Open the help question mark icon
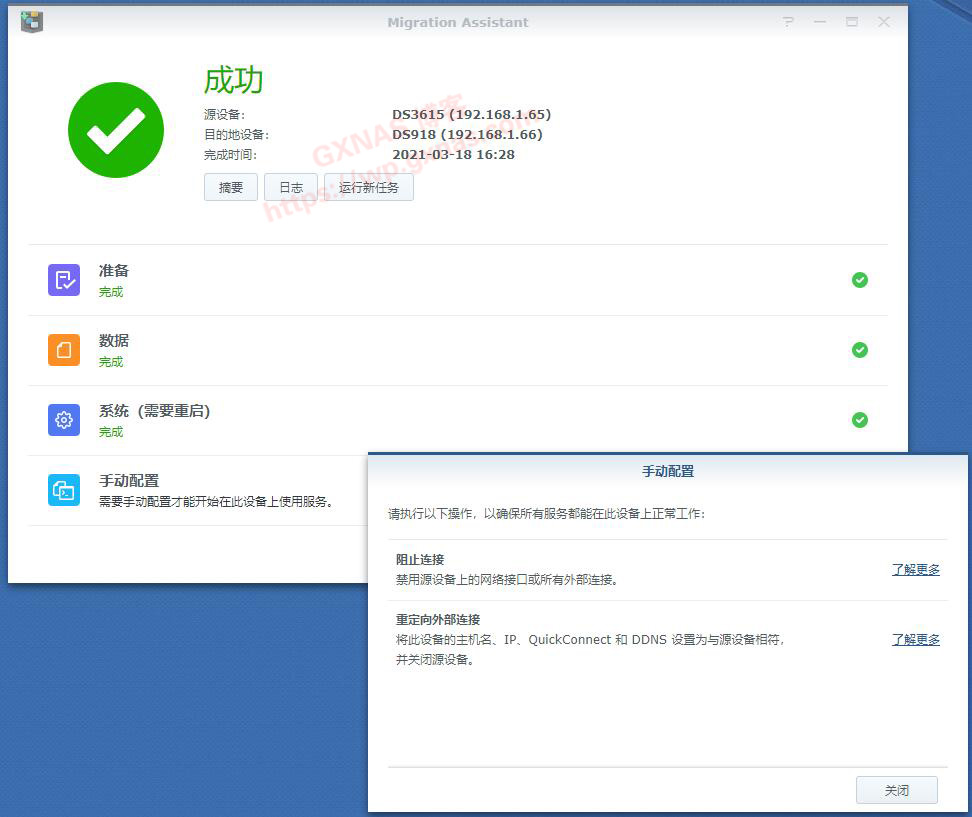This screenshot has height=817, width=972. click(789, 22)
